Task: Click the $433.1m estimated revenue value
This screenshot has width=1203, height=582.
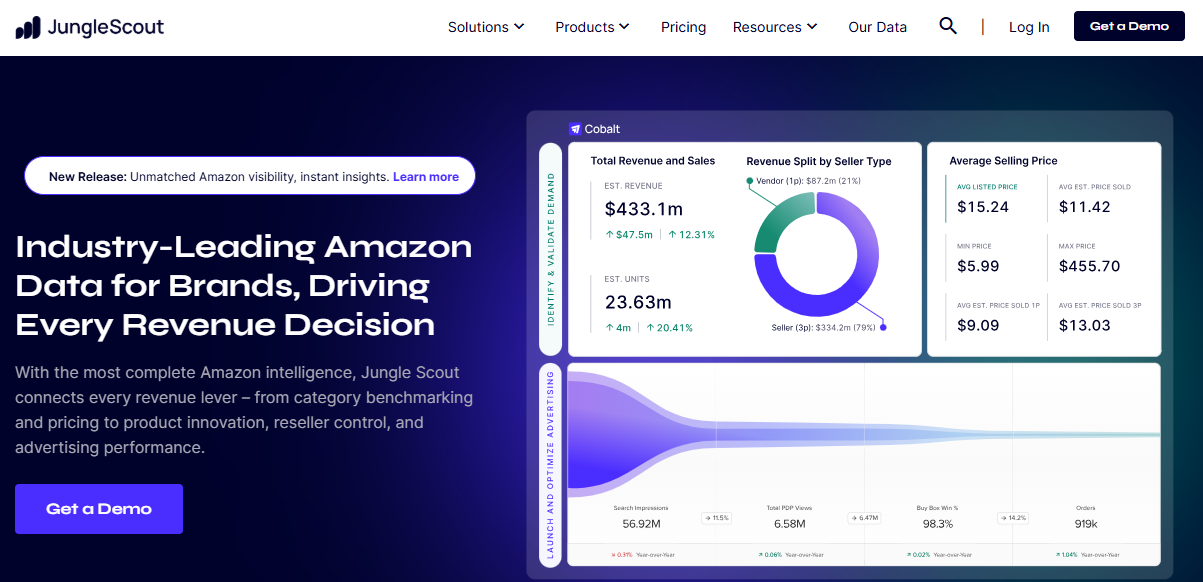Action: pos(644,209)
